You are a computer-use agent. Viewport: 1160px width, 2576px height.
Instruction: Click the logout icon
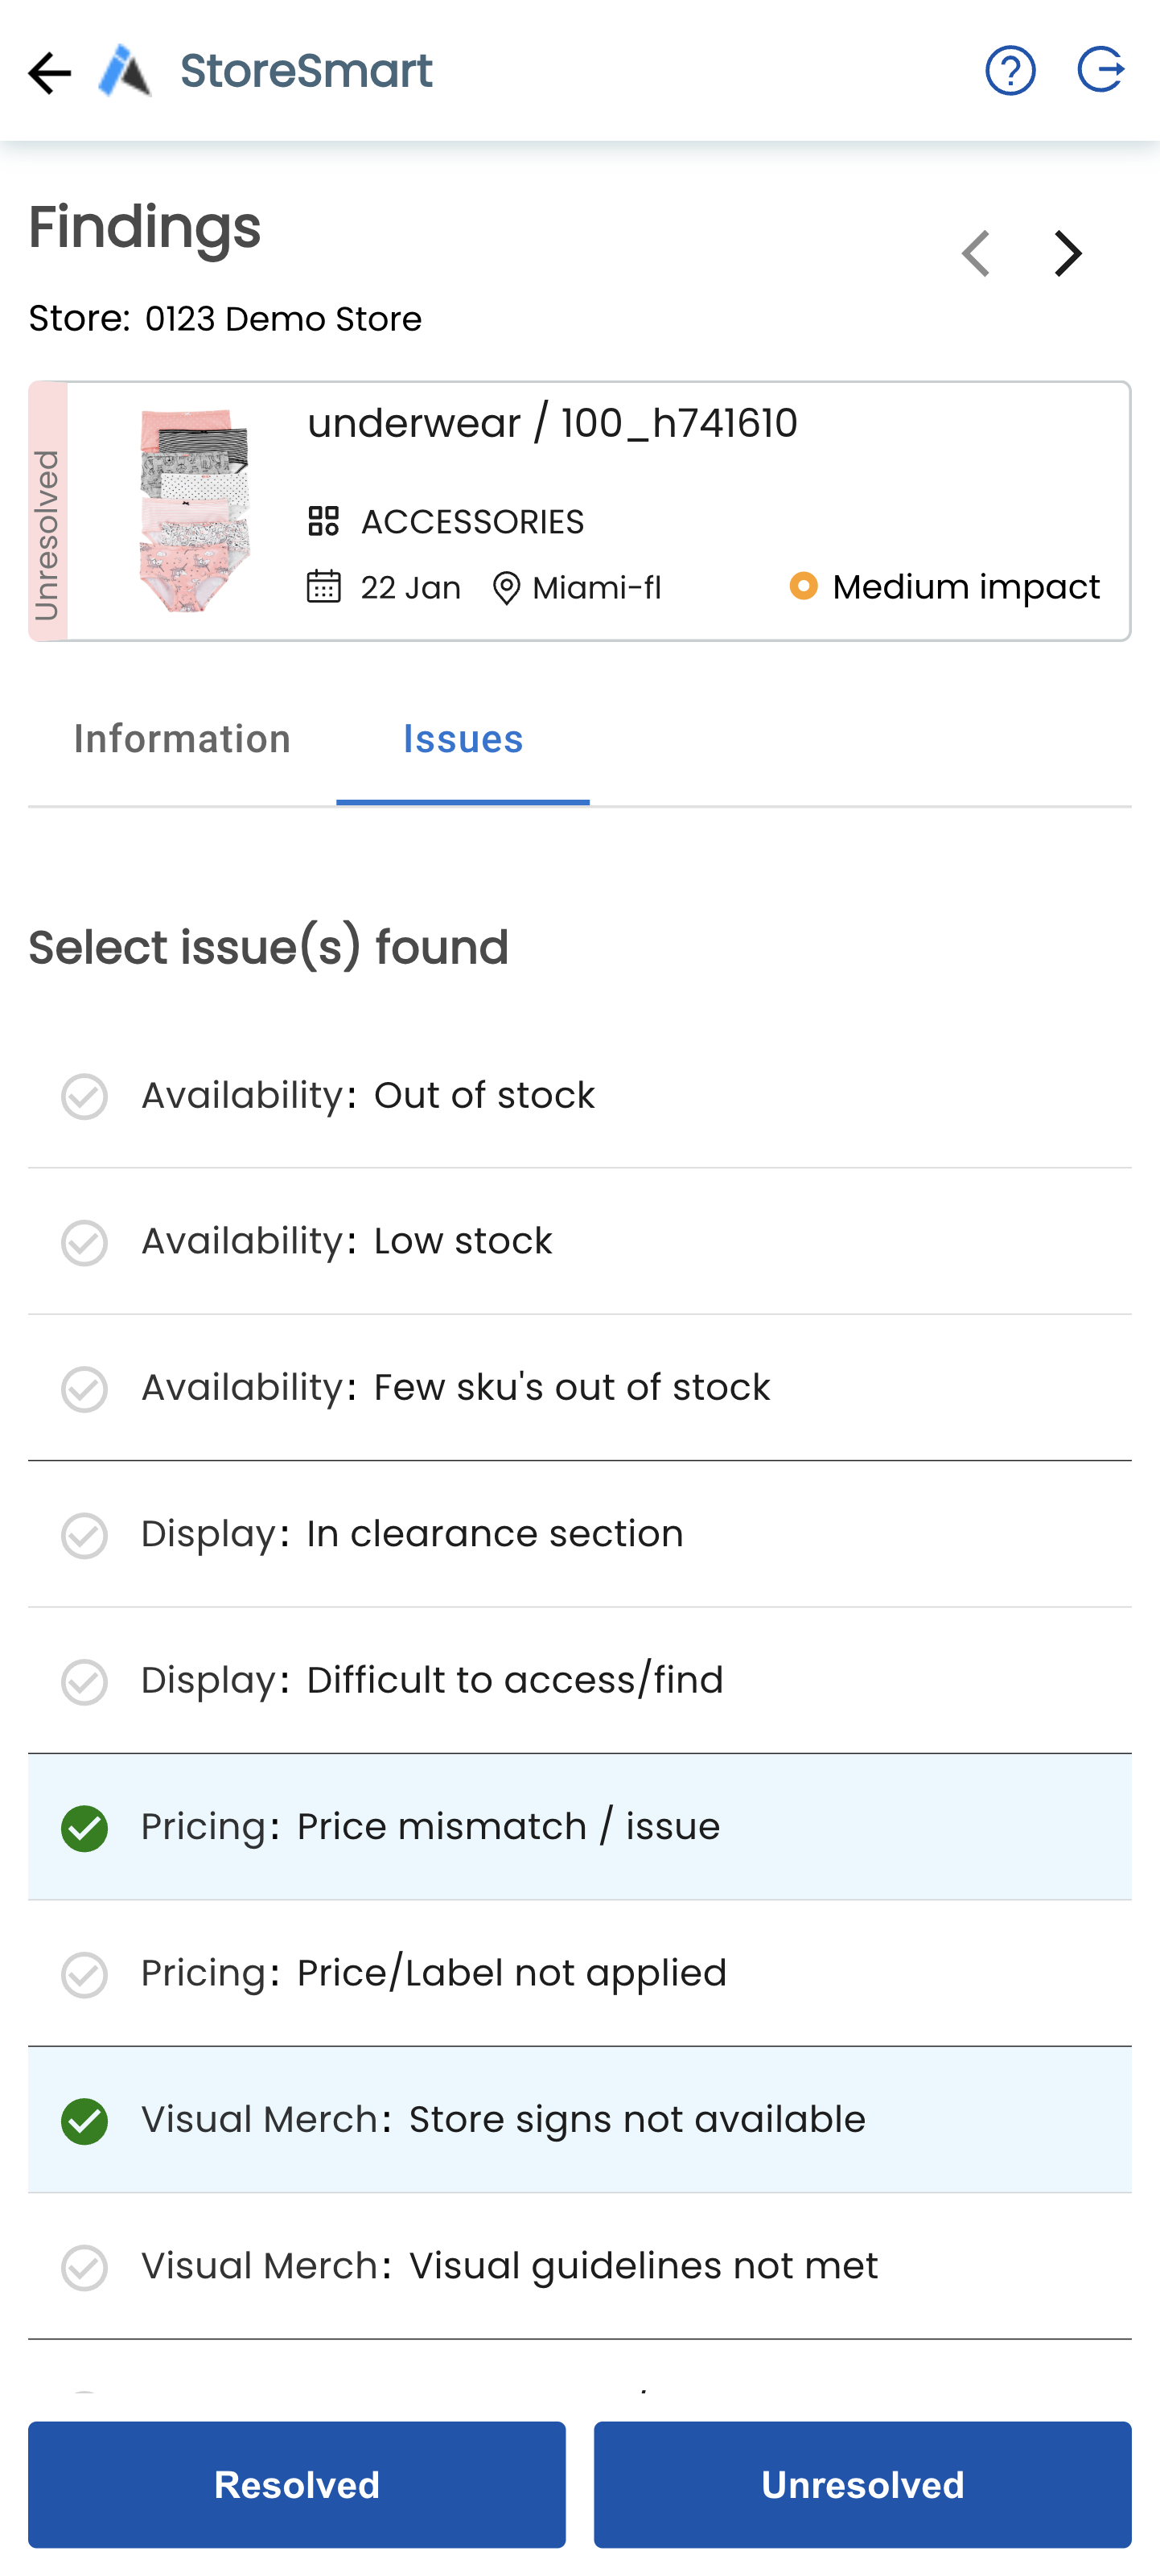[1100, 71]
